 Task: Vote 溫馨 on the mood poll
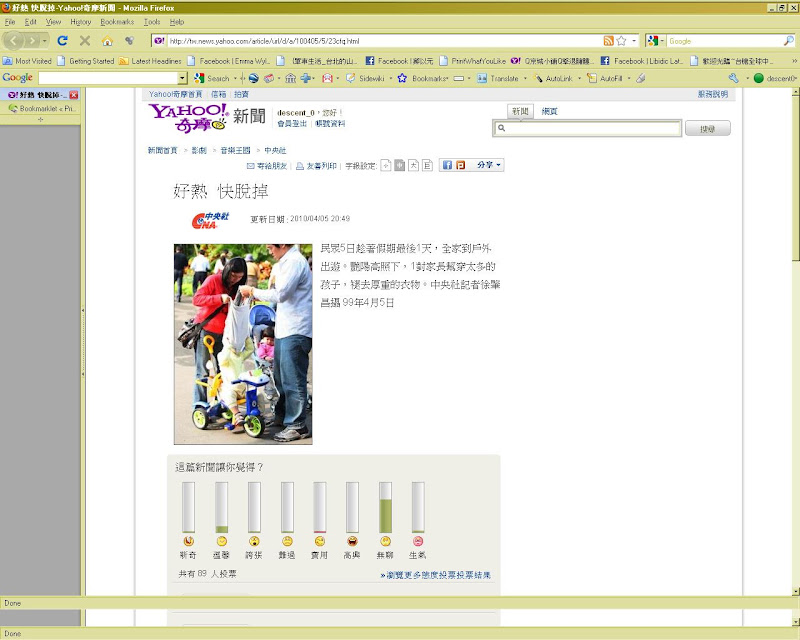point(221,541)
